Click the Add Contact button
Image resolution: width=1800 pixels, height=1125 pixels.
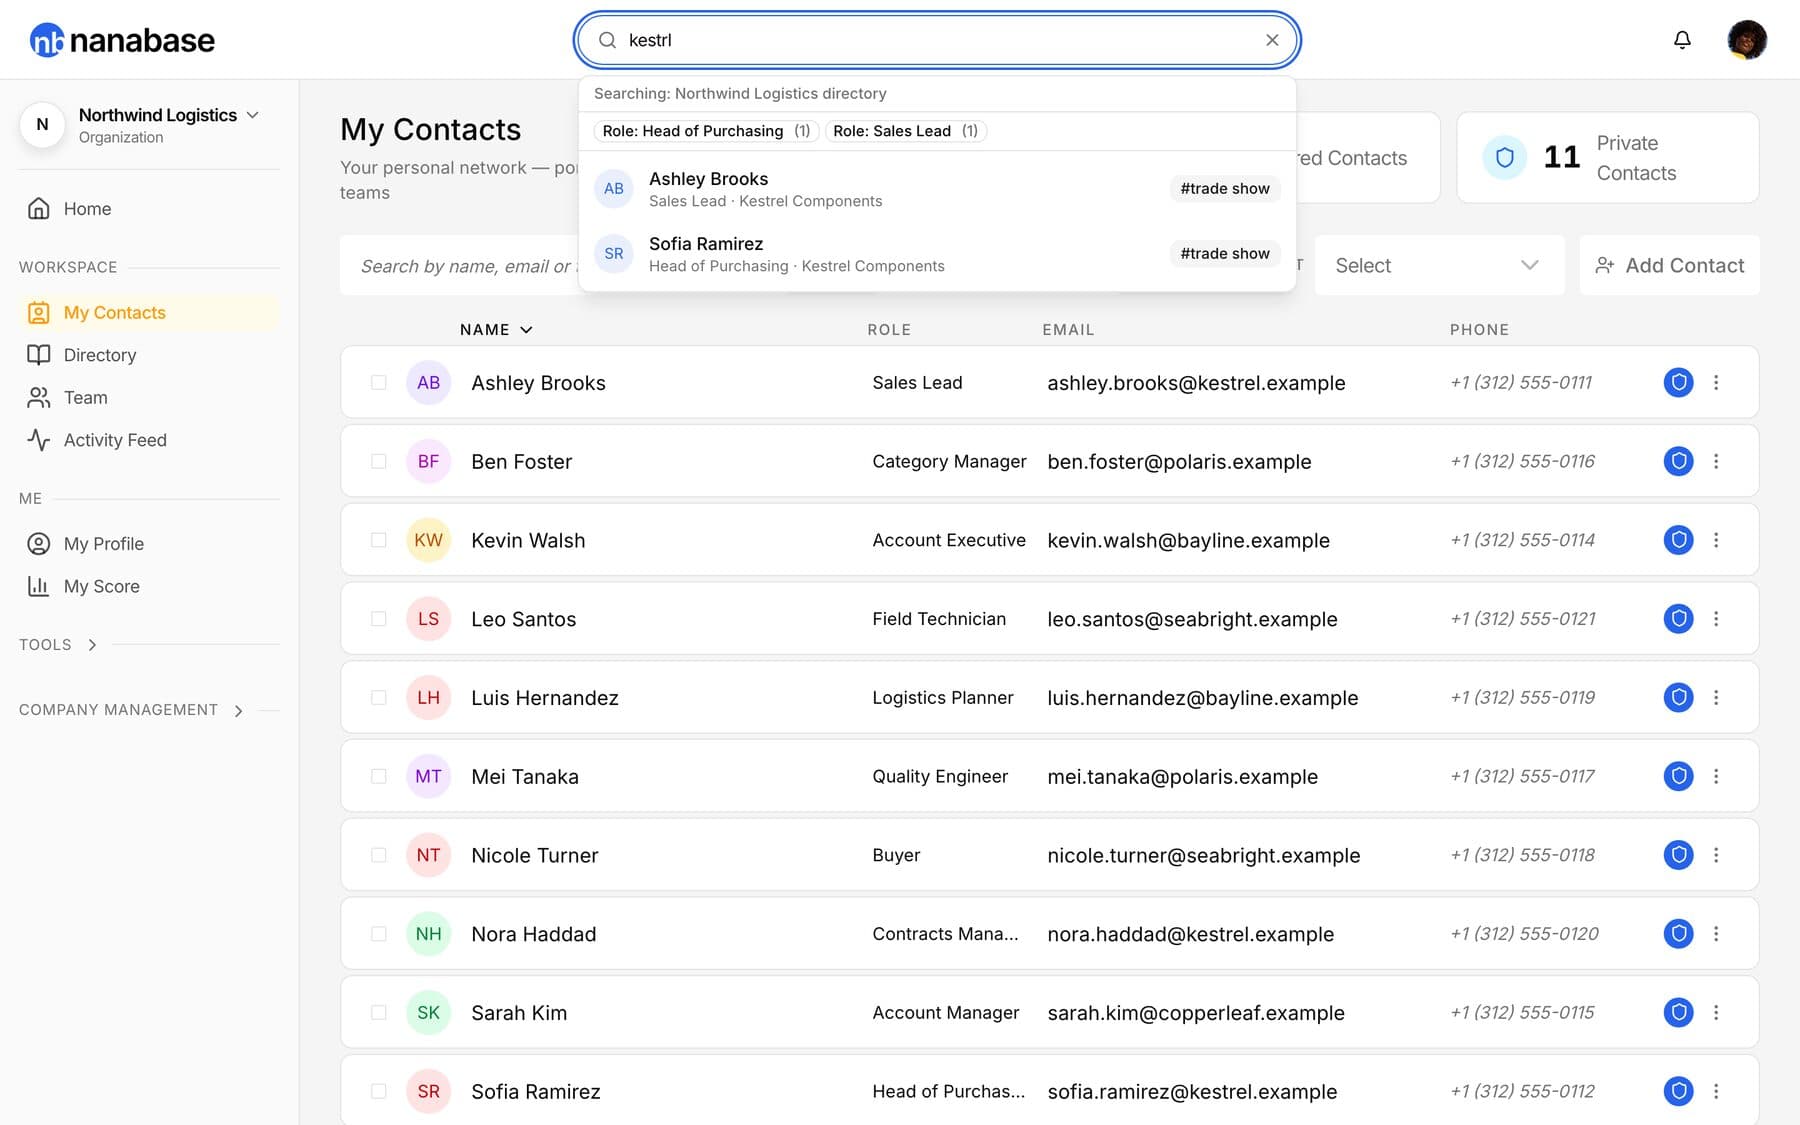coord(1669,265)
